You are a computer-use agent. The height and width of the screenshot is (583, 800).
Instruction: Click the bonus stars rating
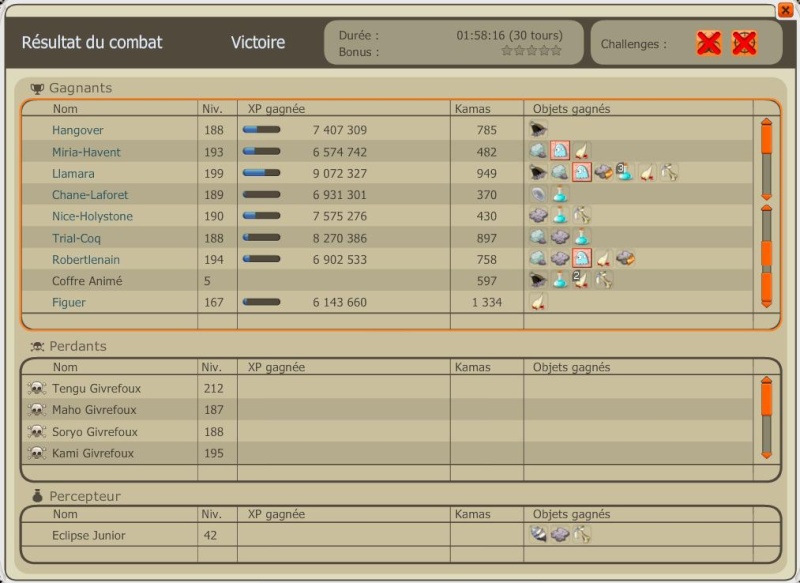pyautogui.click(x=531, y=50)
